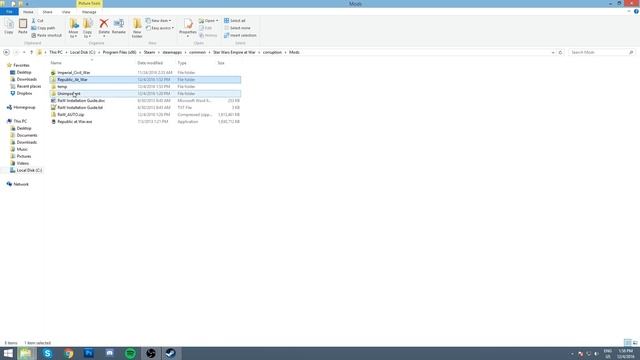Sort by the Type column header
Screen dimensions: 640x360
coord(182,63)
